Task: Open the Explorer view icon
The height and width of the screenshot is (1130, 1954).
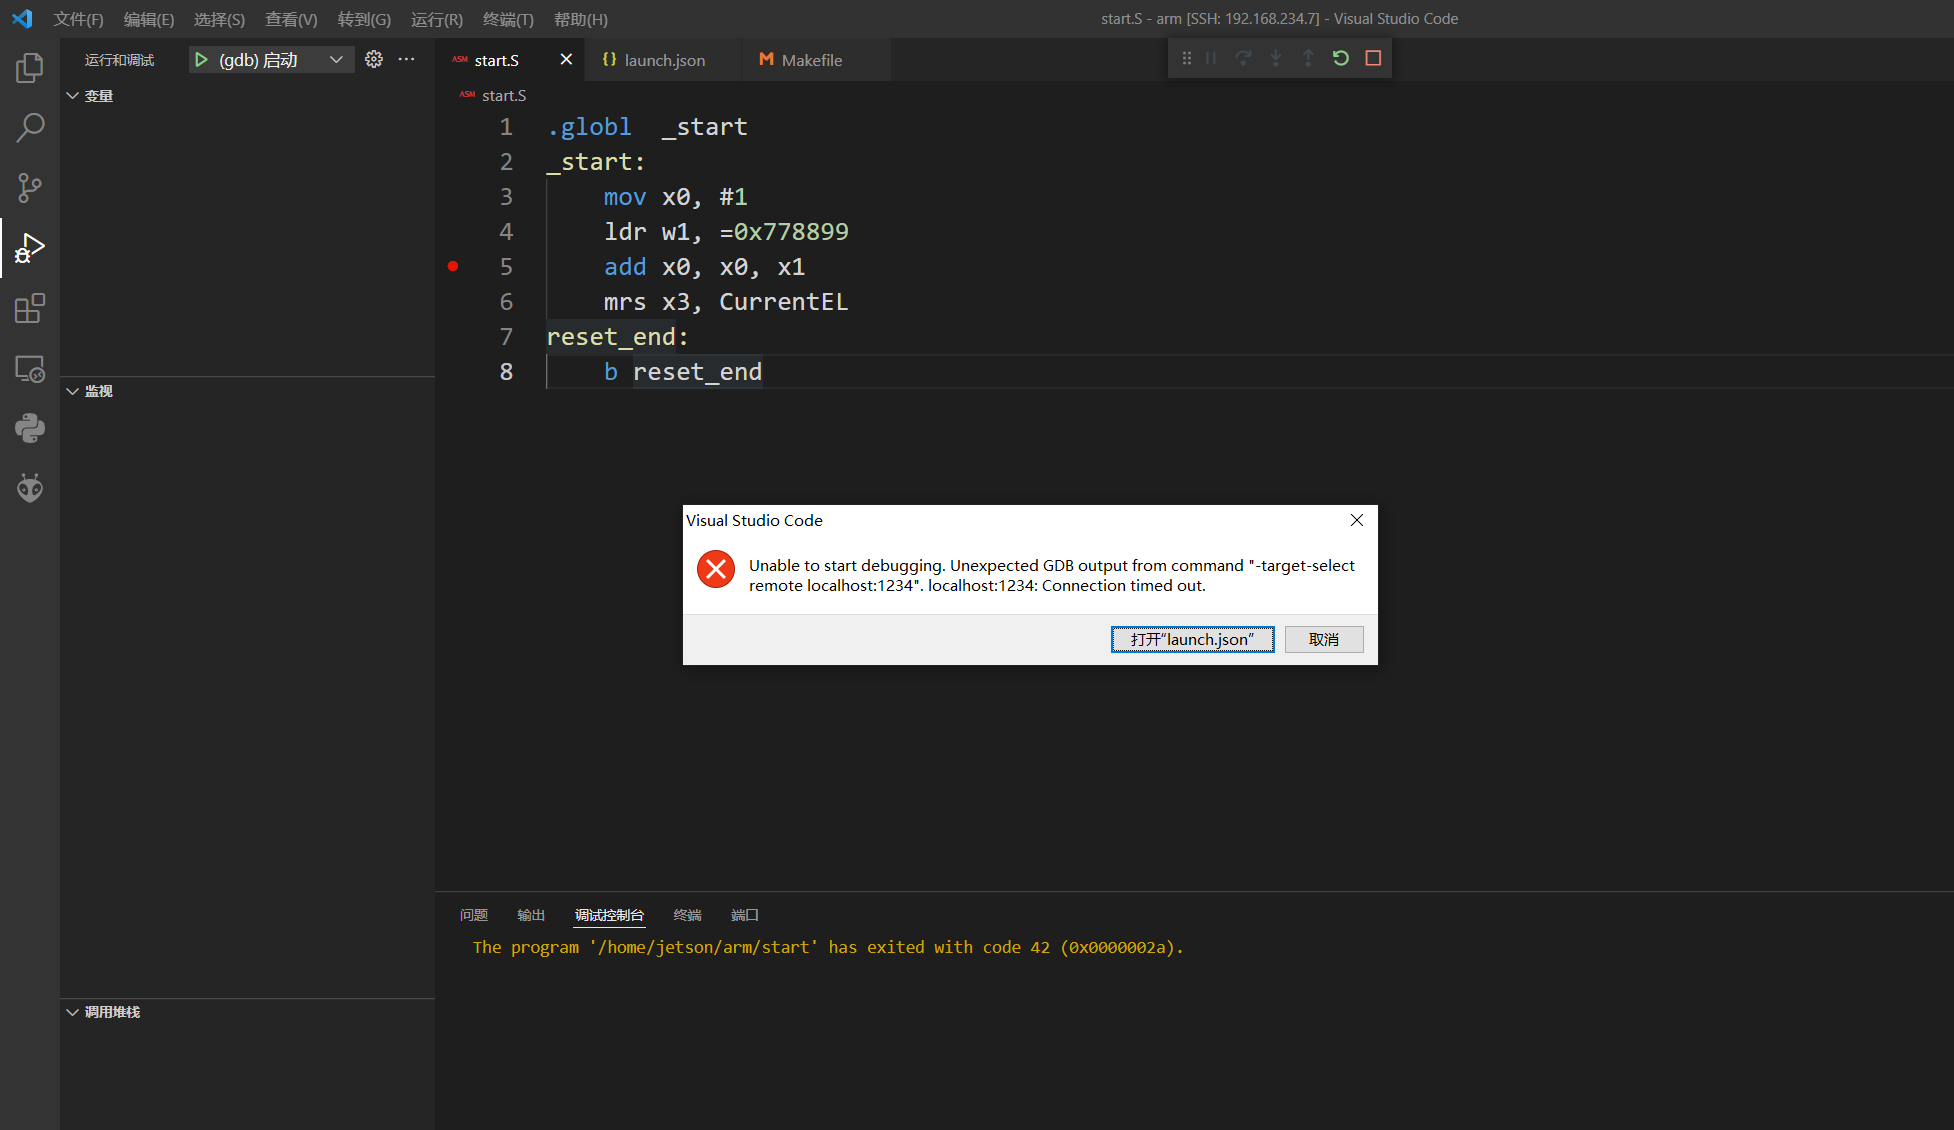Action: coord(30,68)
